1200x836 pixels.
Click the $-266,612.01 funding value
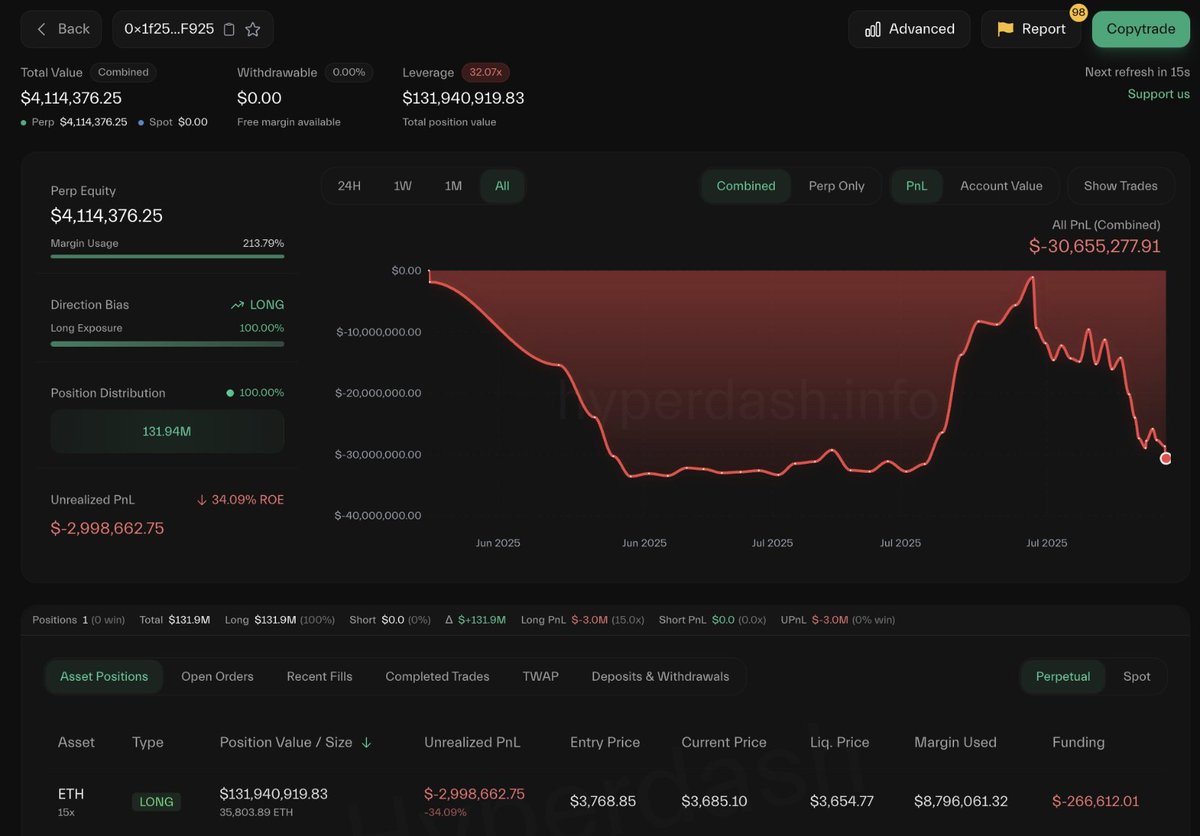tap(1095, 801)
